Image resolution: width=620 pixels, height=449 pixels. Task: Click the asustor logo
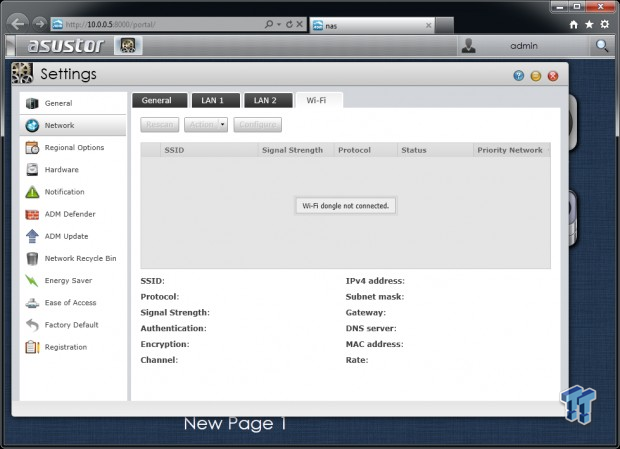(x=66, y=46)
